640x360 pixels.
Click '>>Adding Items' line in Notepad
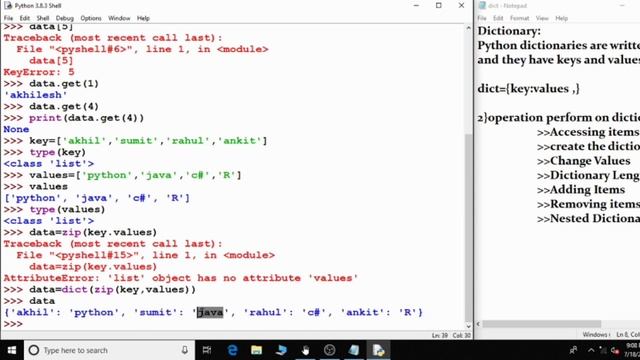[581, 190]
